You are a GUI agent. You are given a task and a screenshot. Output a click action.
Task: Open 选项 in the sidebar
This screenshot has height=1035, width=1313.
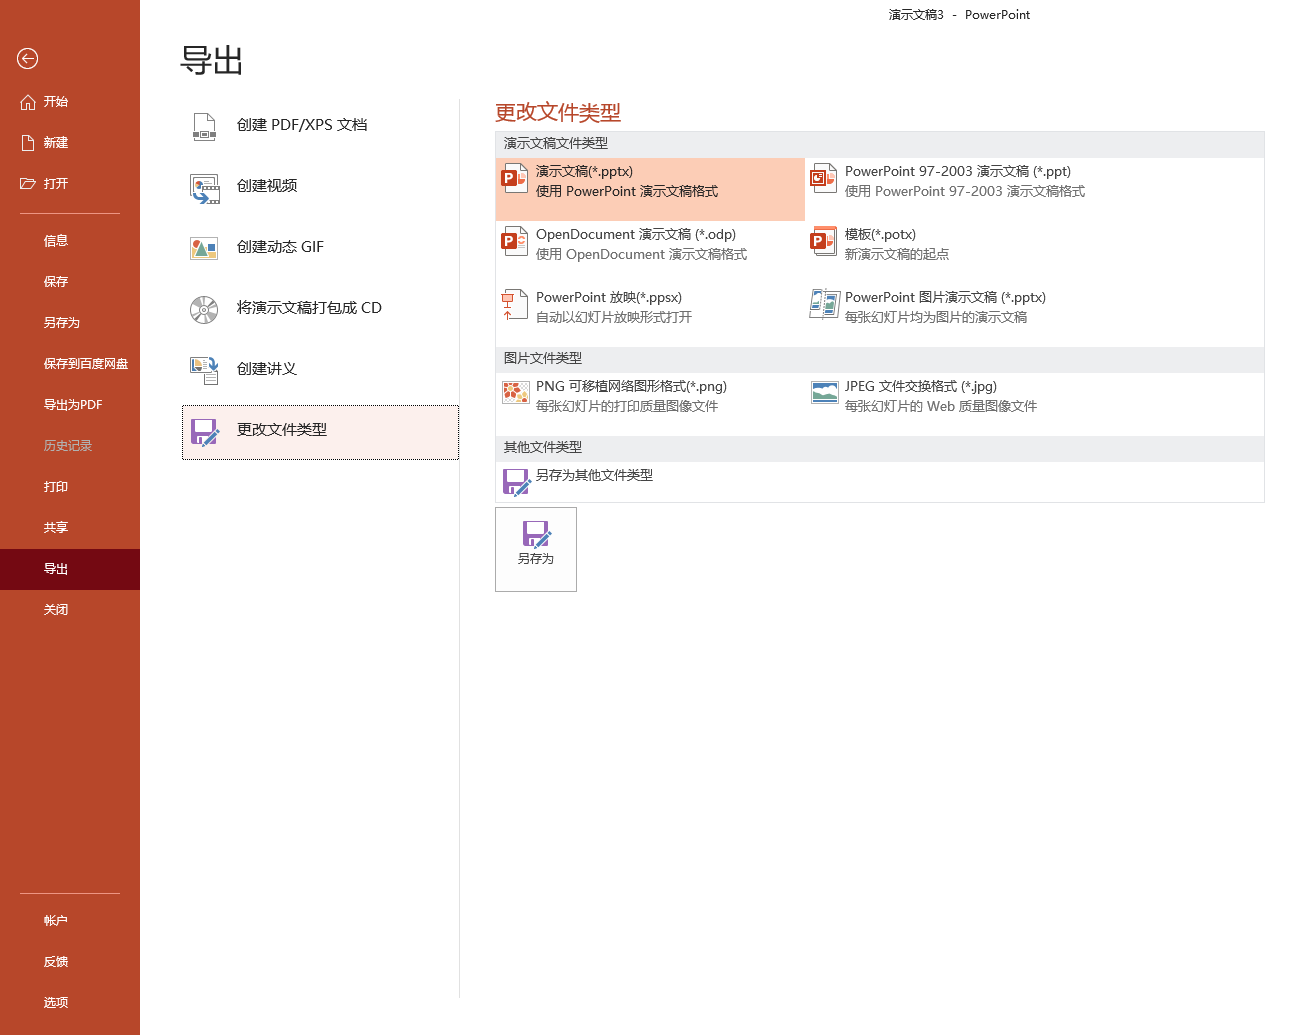[x=70, y=1003]
